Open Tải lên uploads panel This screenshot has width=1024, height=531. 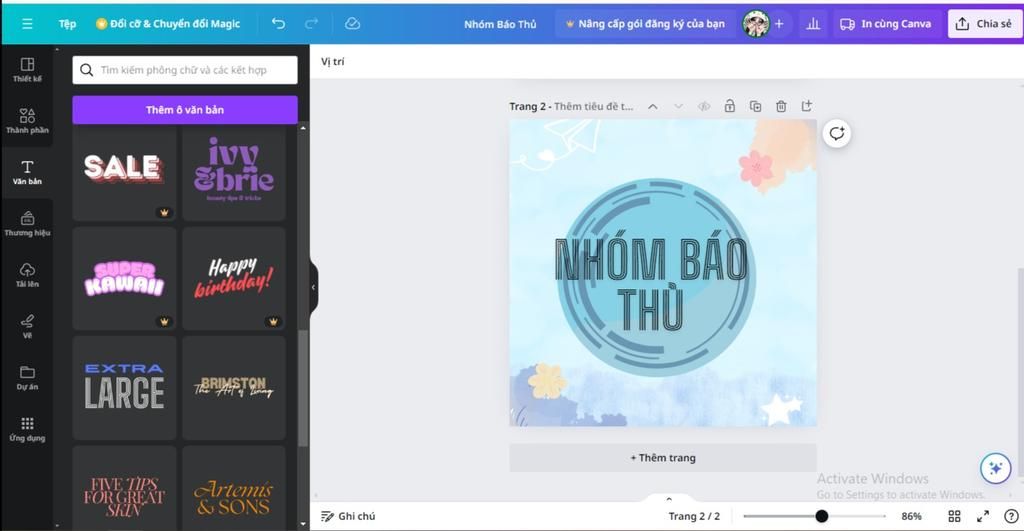coord(27,275)
